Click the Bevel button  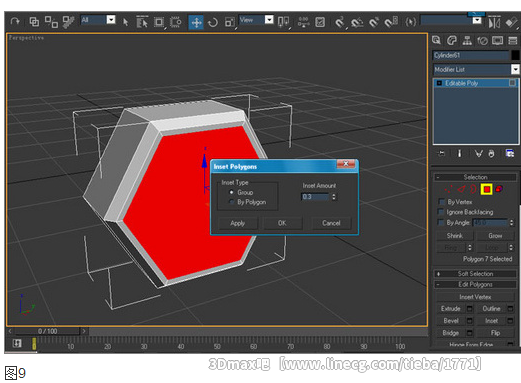(451, 321)
